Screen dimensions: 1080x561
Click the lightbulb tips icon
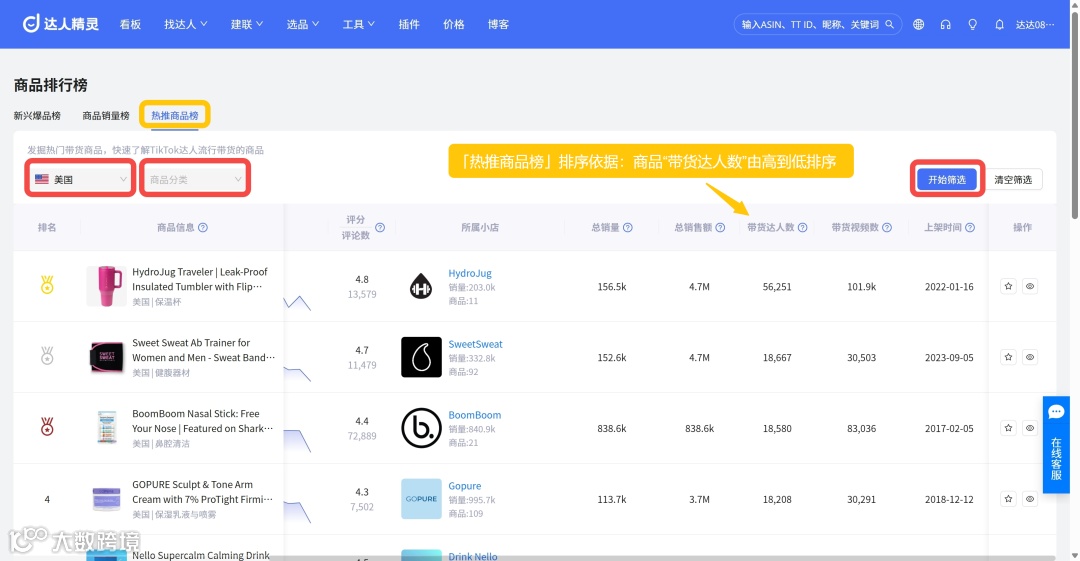click(973, 24)
